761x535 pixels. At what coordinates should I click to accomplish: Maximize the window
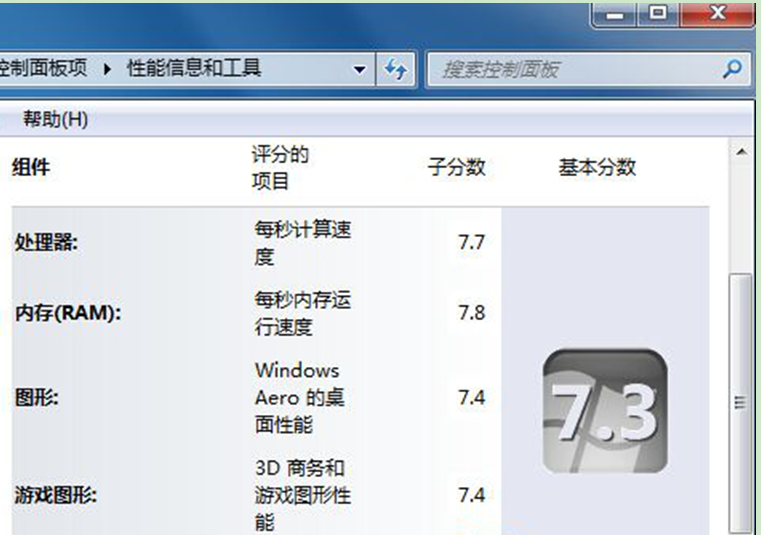[x=658, y=14]
